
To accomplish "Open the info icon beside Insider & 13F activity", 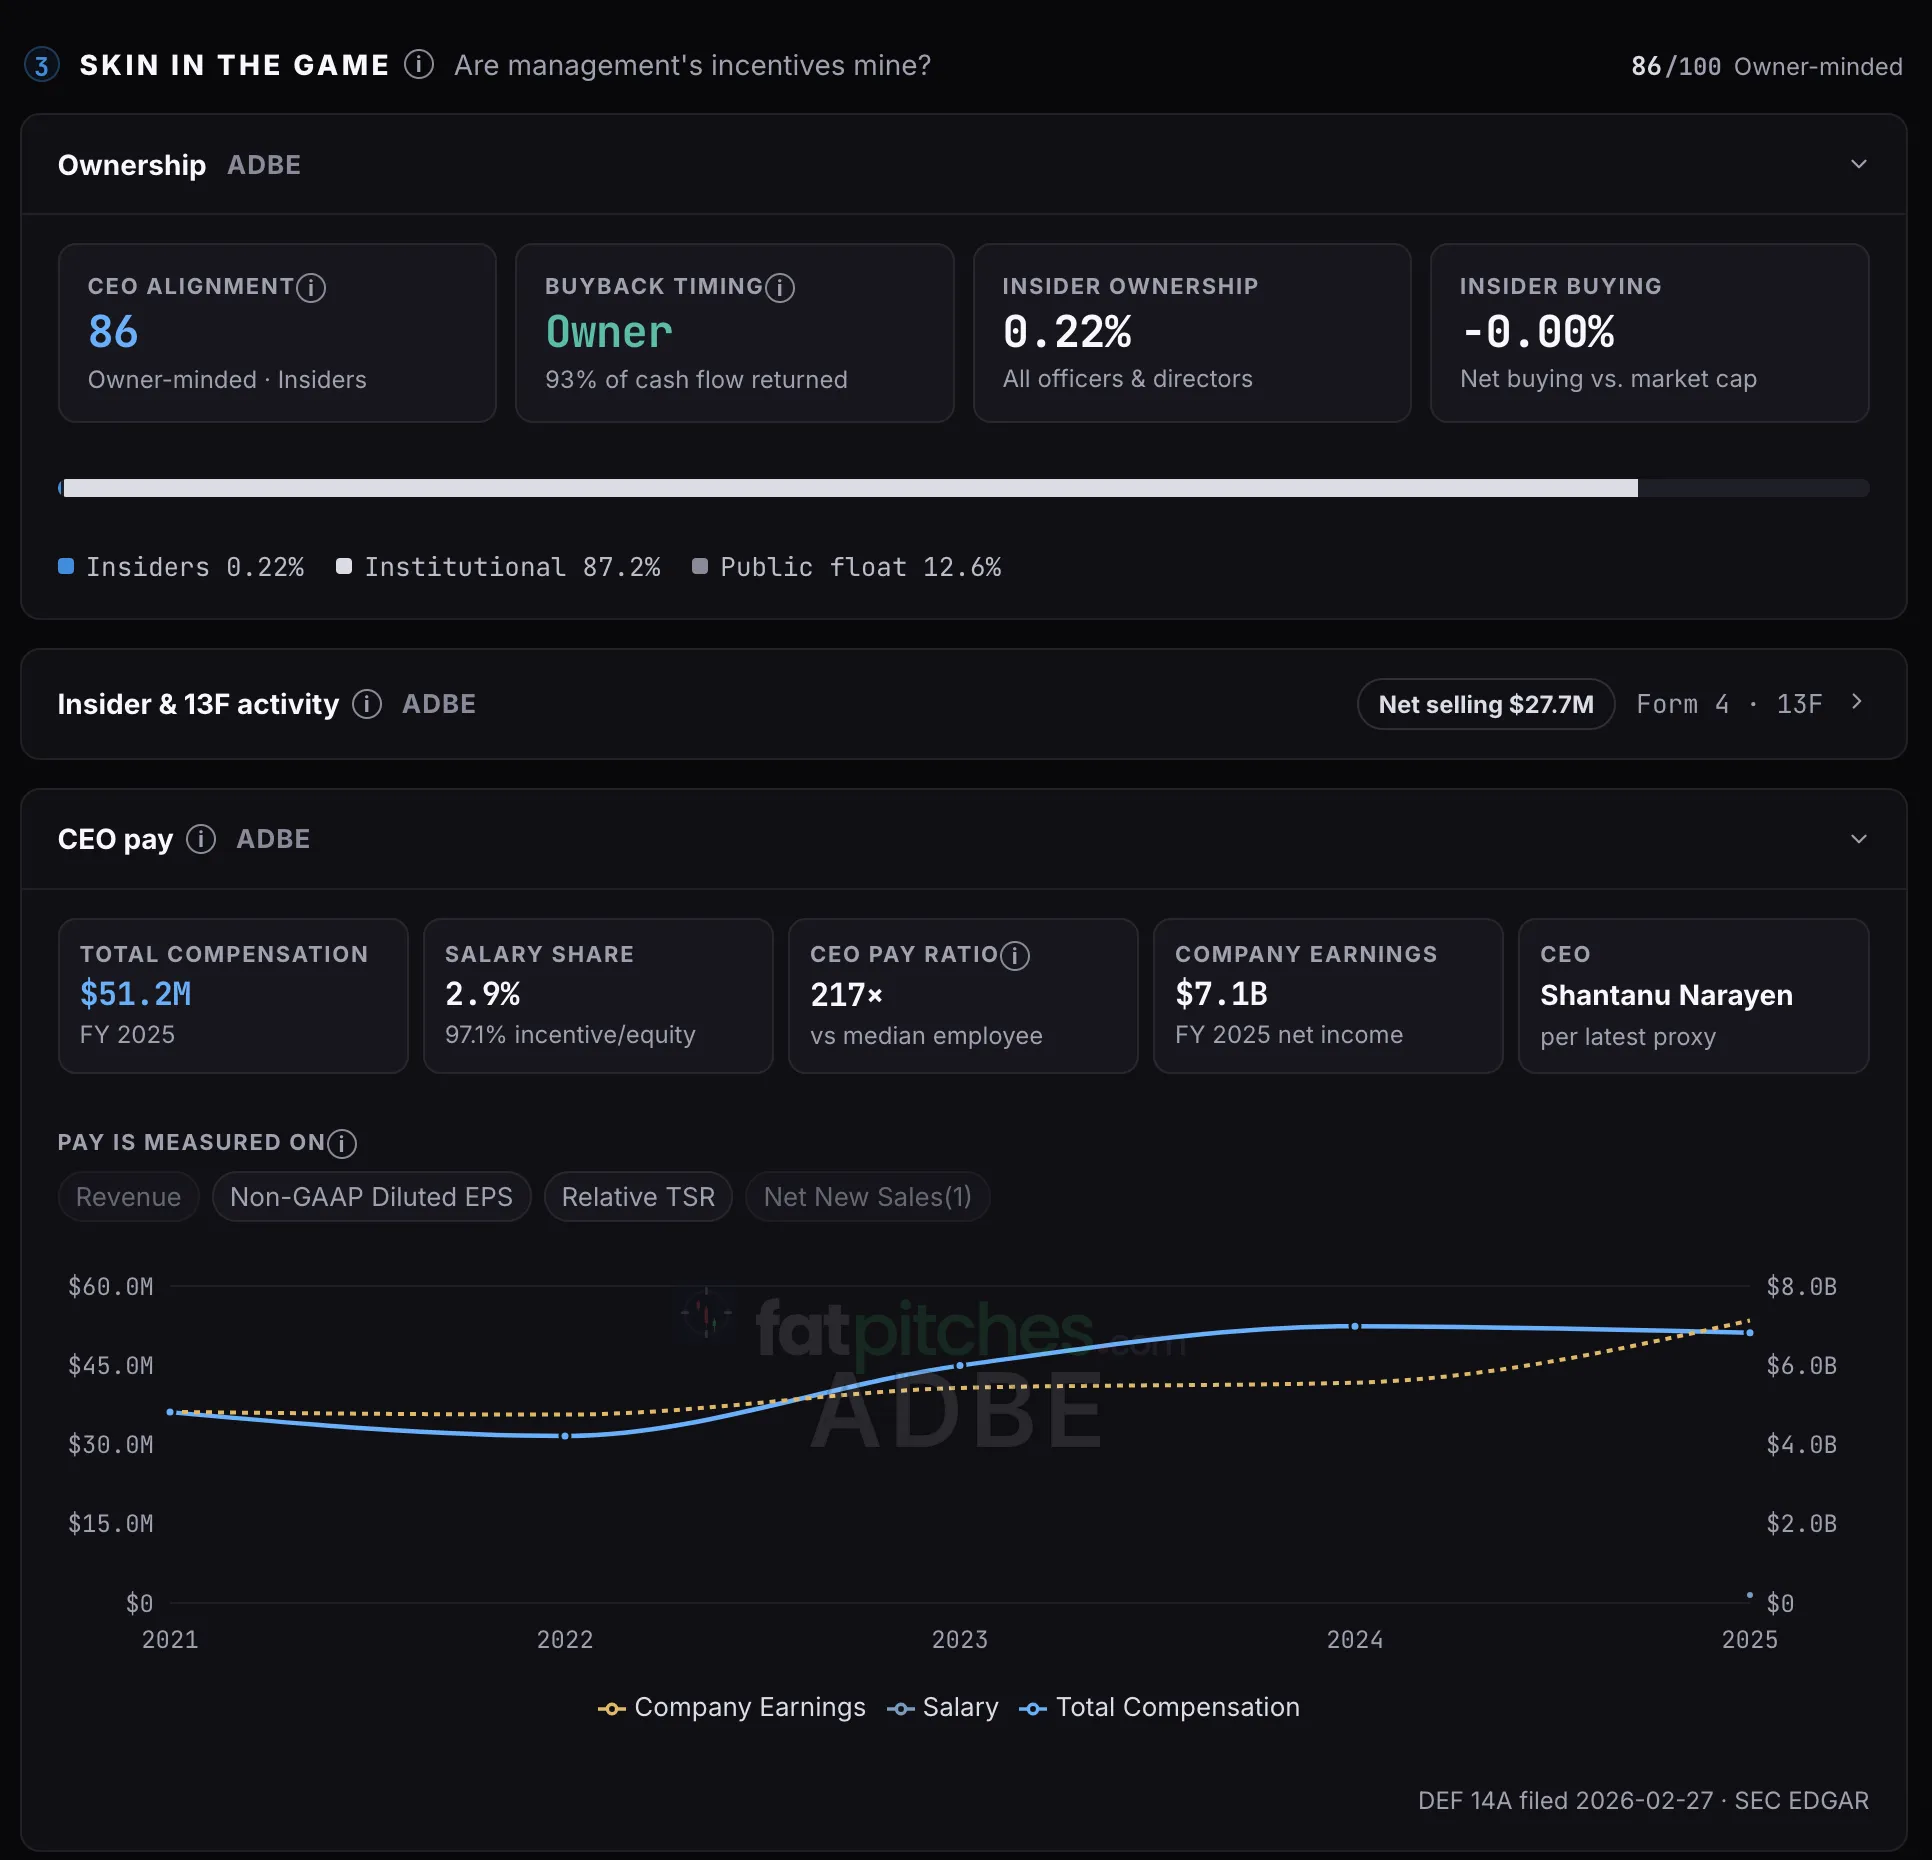I will [367, 704].
